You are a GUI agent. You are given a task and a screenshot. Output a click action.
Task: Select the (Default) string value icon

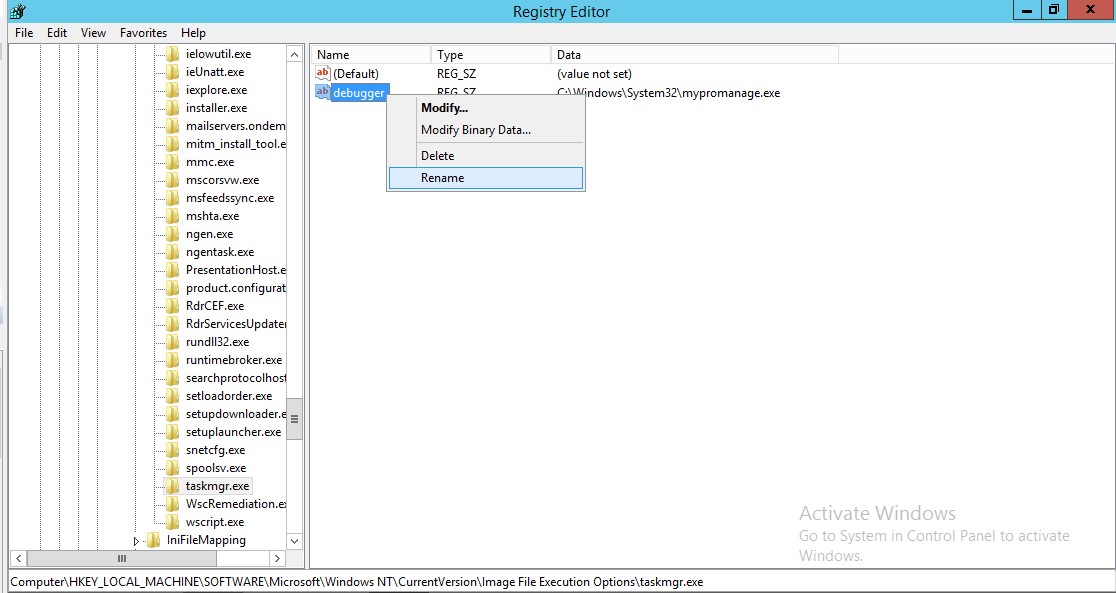click(x=322, y=73)
